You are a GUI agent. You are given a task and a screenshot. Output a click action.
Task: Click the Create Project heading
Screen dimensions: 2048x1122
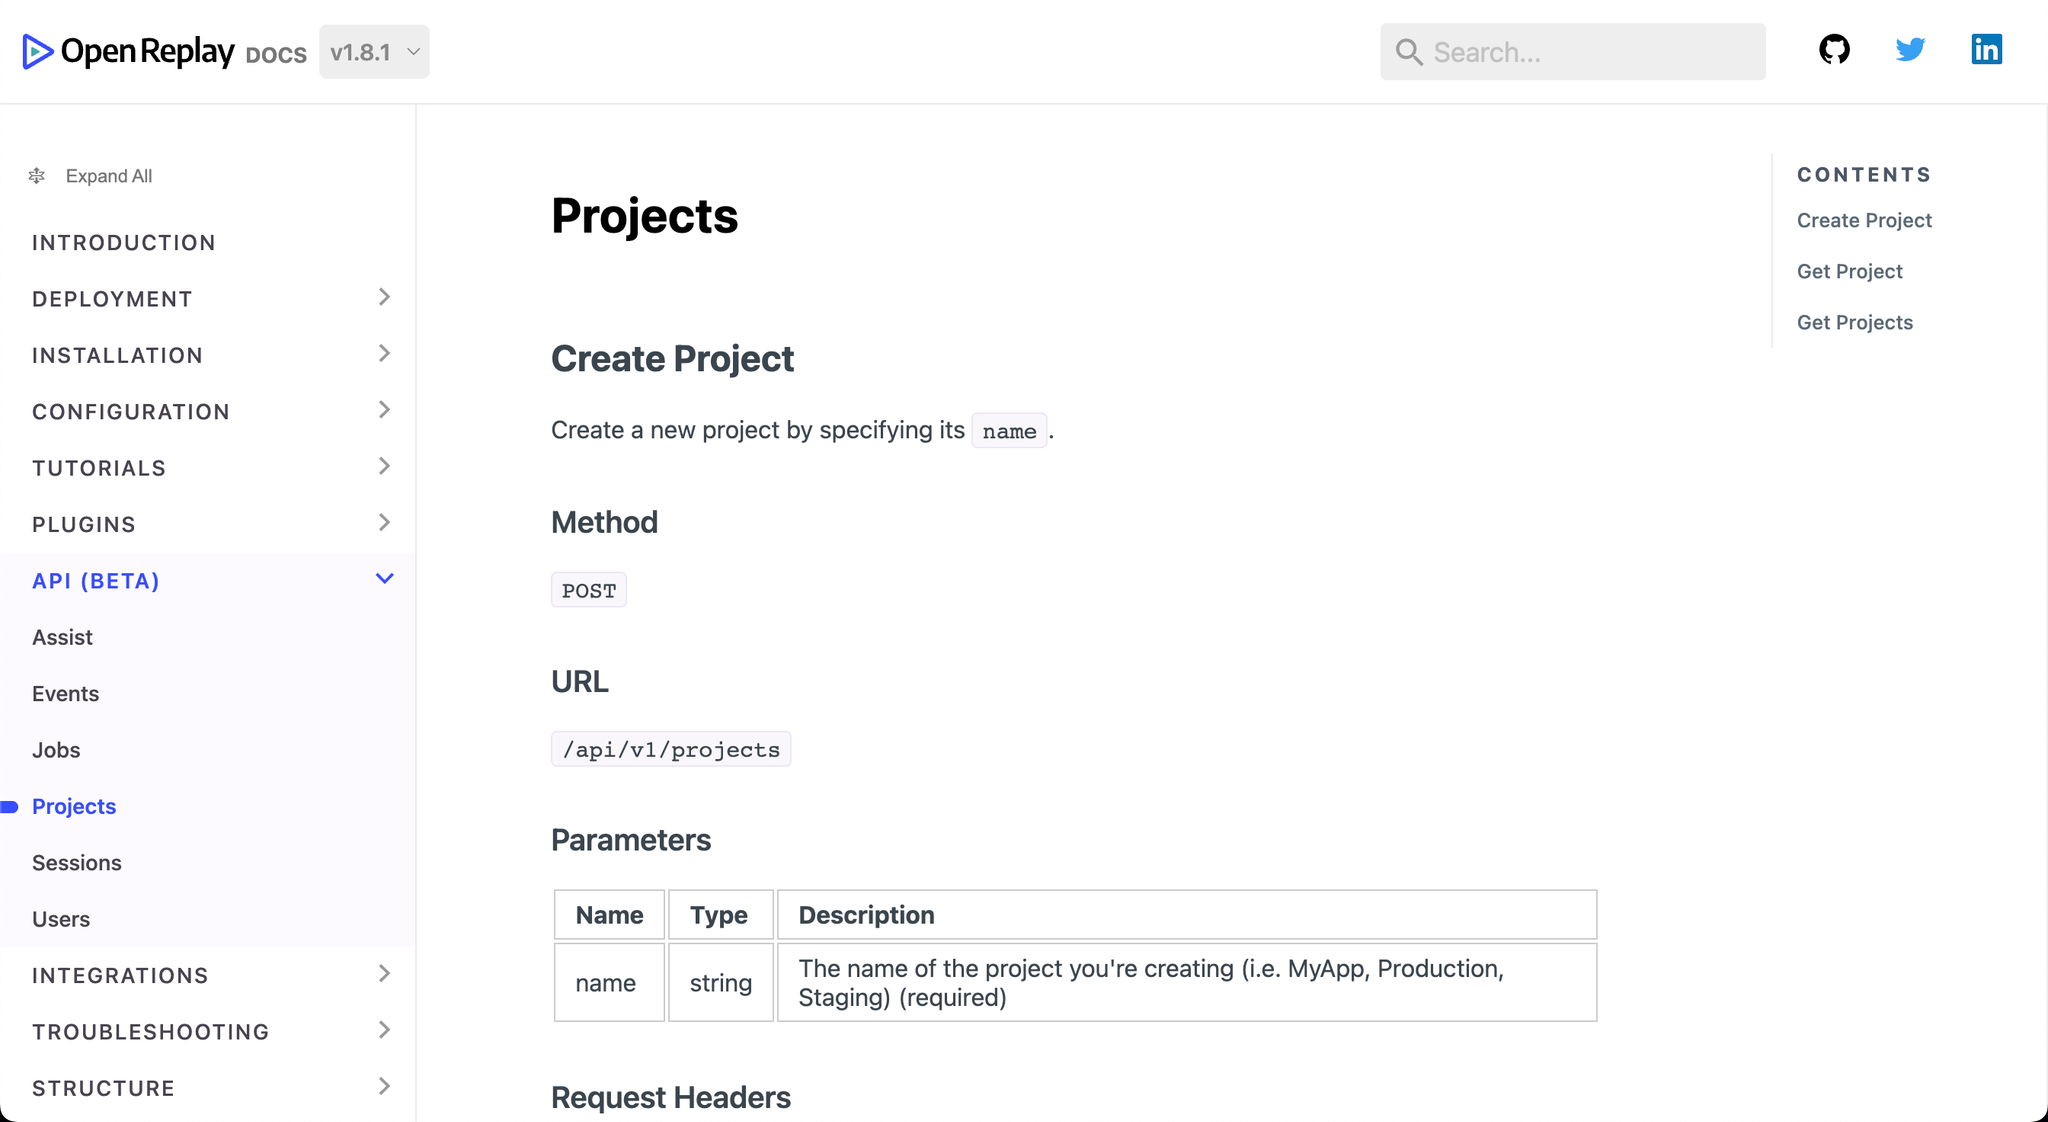tap(672, 359)
